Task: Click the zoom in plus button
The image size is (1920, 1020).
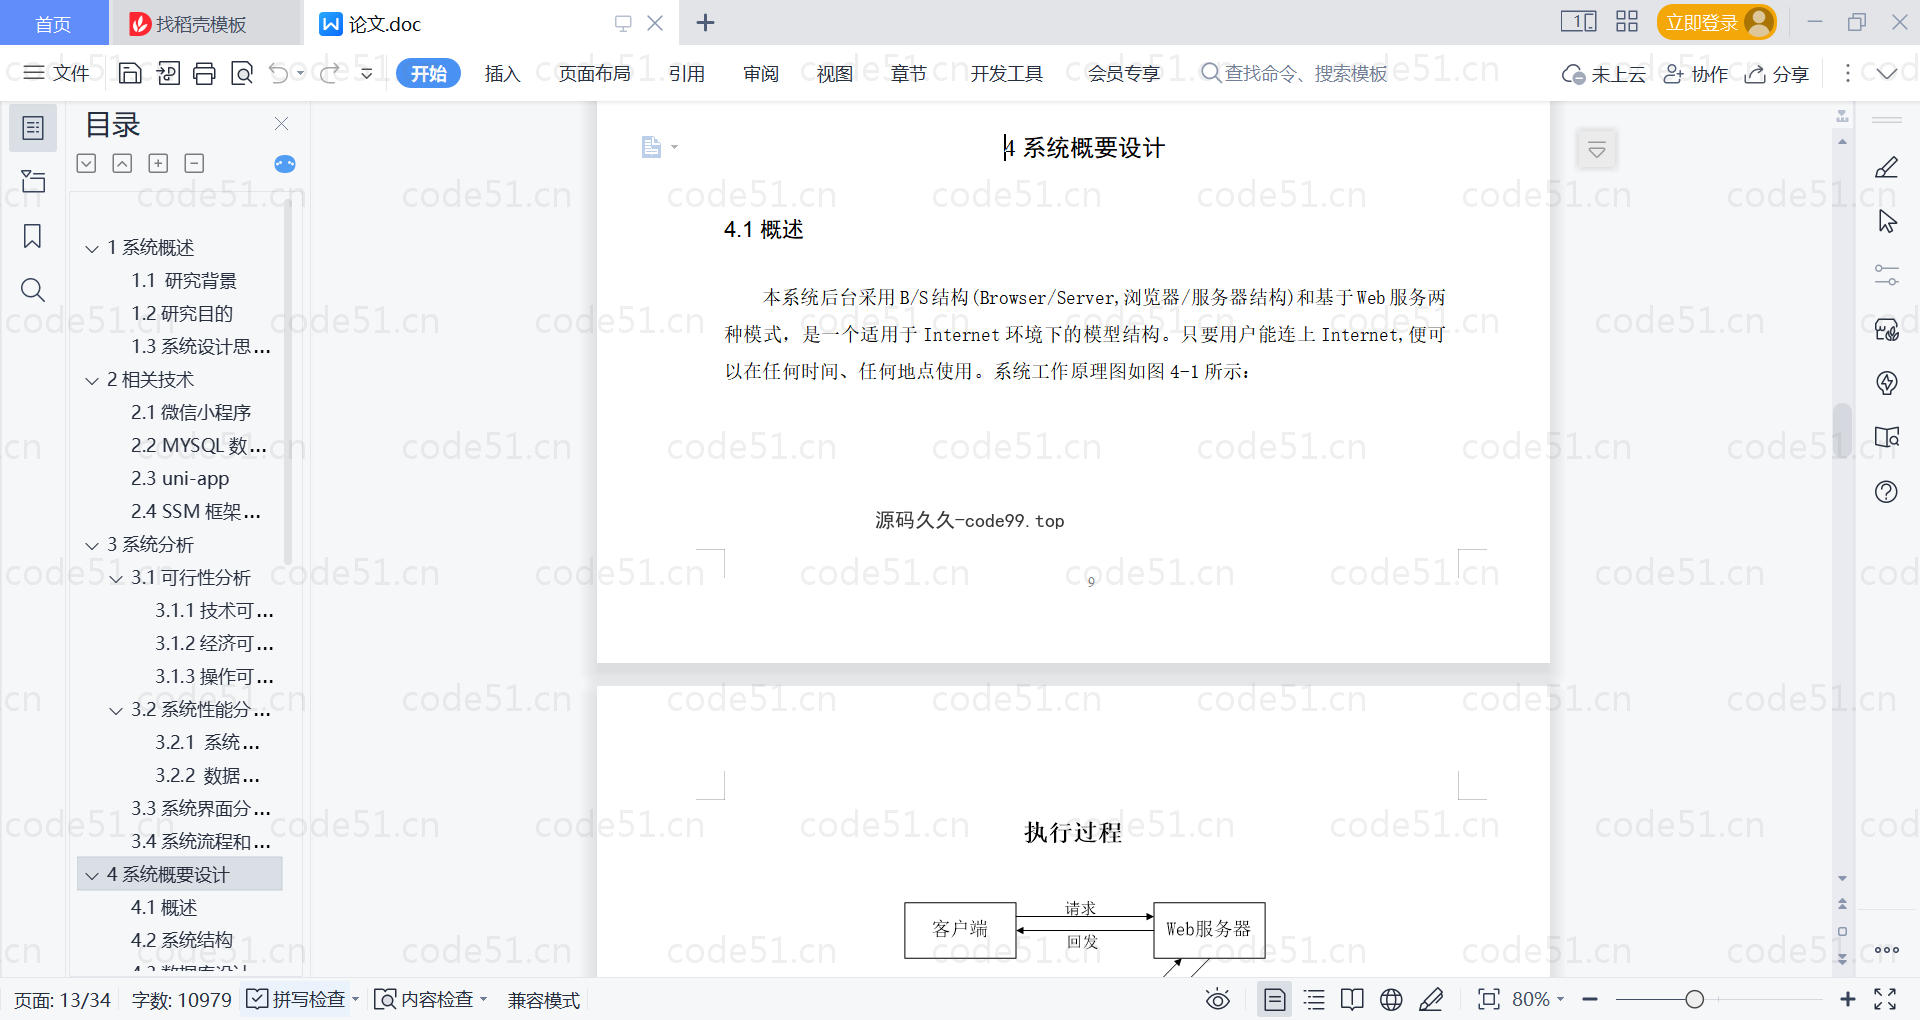Action: tap(1848, 999)
